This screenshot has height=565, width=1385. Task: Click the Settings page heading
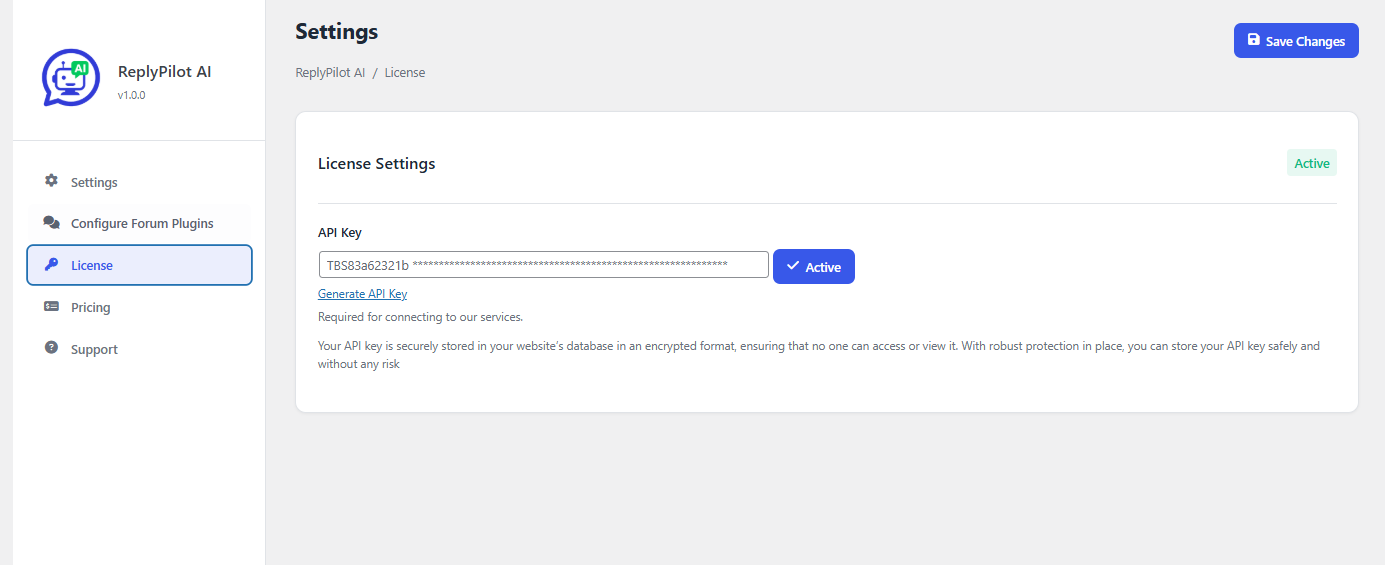(x=336, y=31)
